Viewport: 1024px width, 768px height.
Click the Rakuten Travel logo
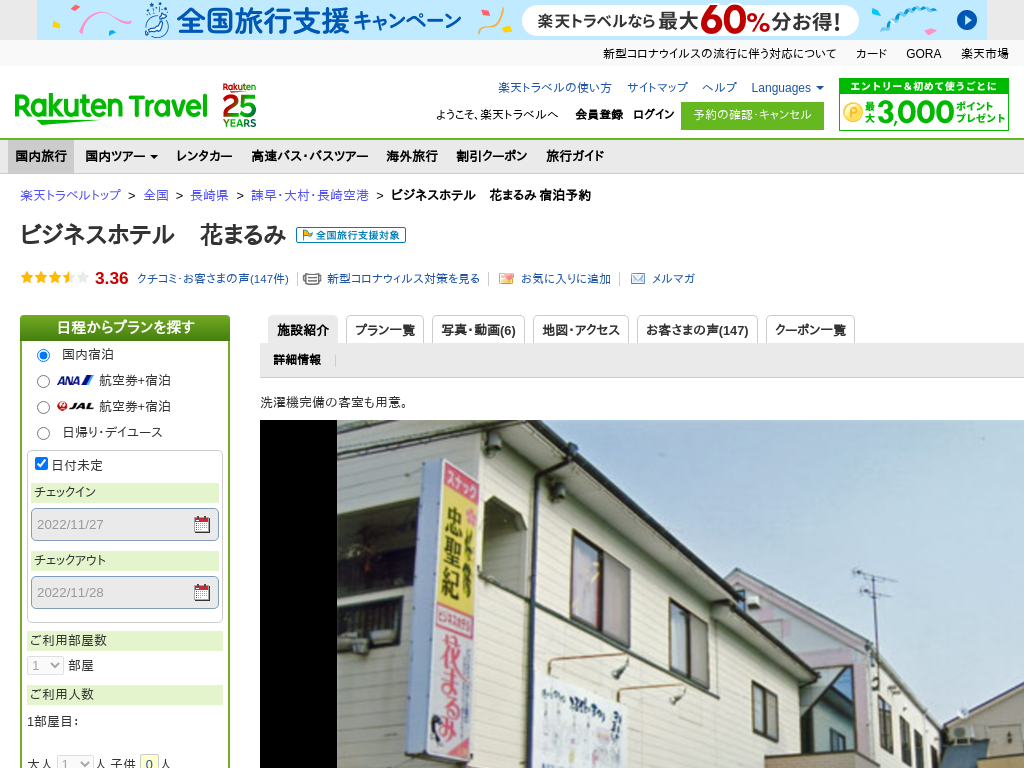111,108
